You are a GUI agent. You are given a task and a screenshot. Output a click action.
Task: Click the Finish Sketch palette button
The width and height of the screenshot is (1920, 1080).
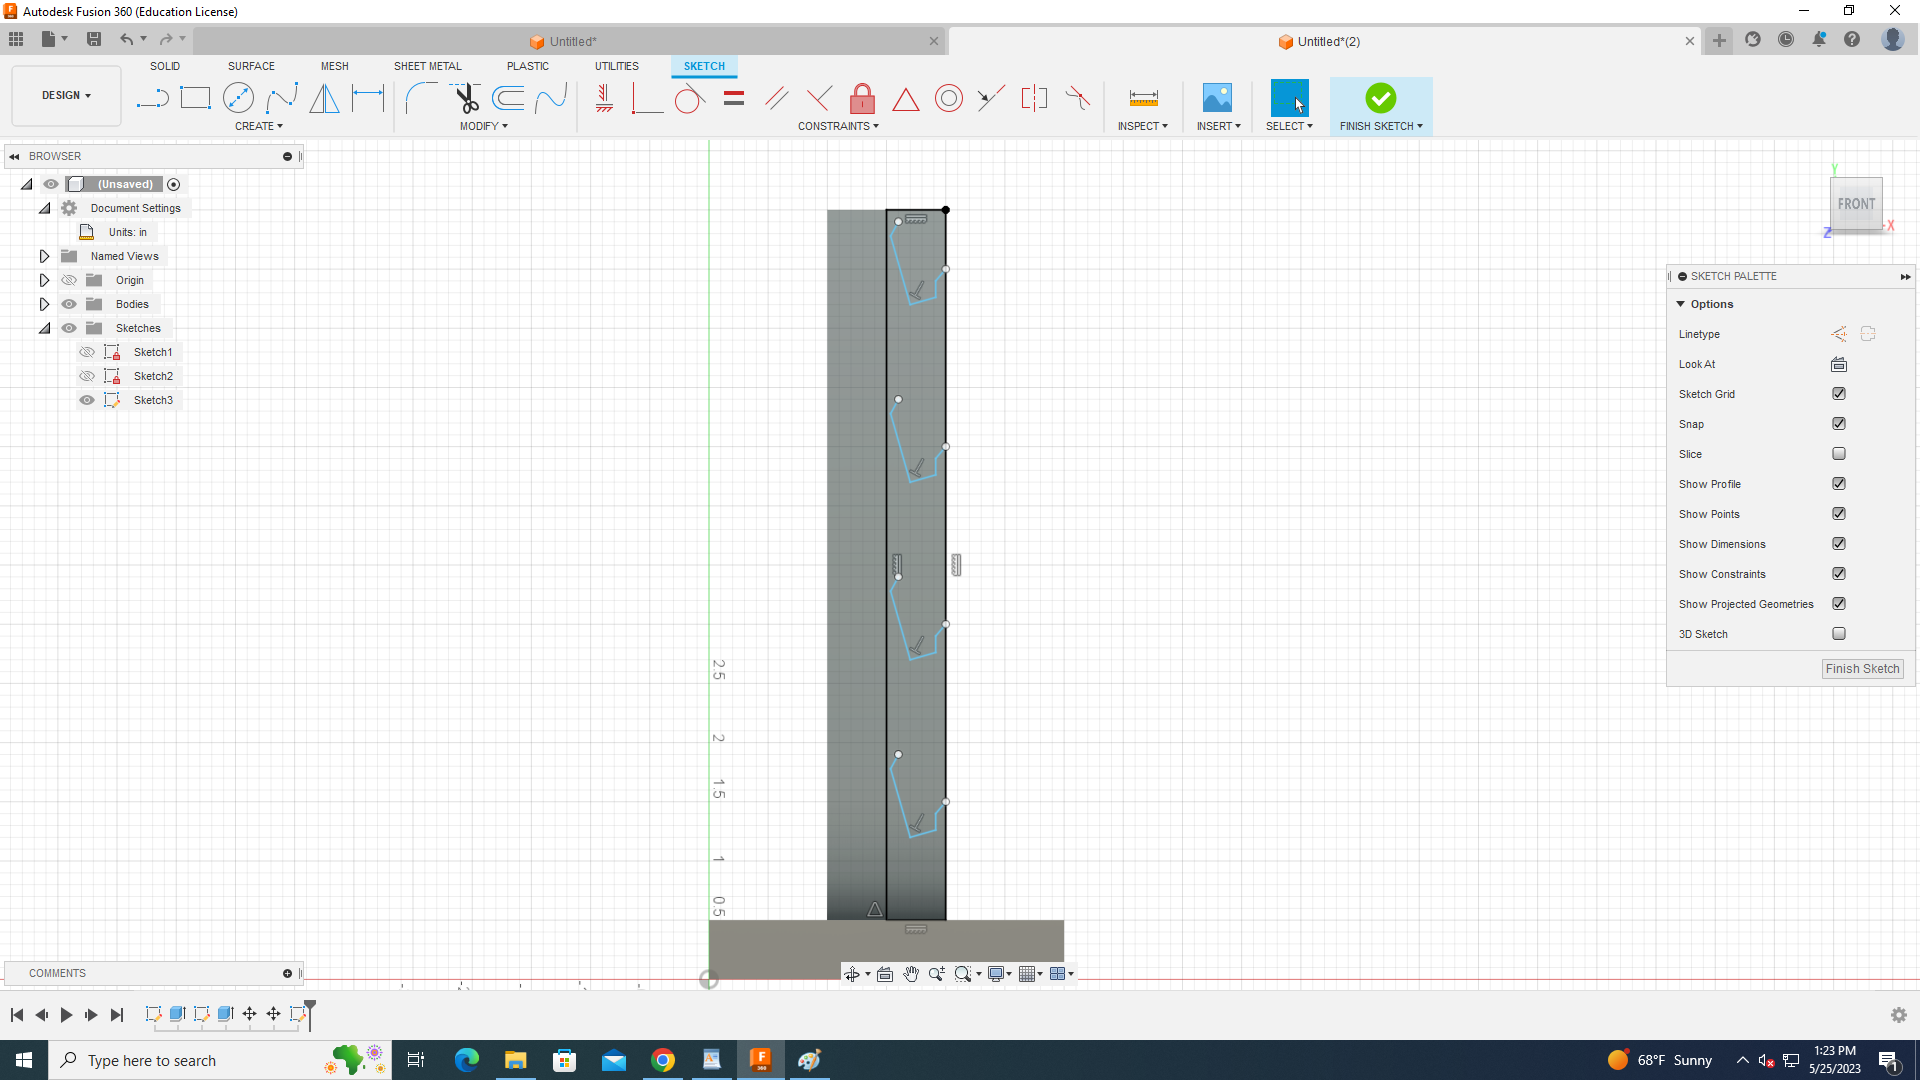(1862, 669)
